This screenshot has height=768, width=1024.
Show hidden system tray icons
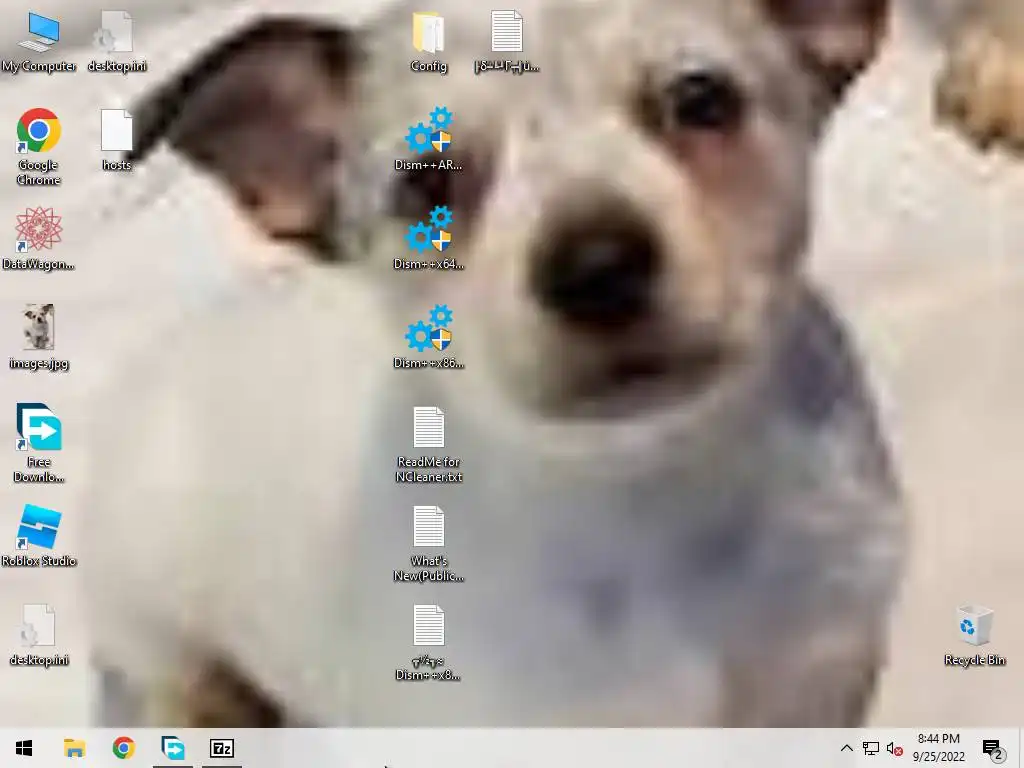point(846,748)
